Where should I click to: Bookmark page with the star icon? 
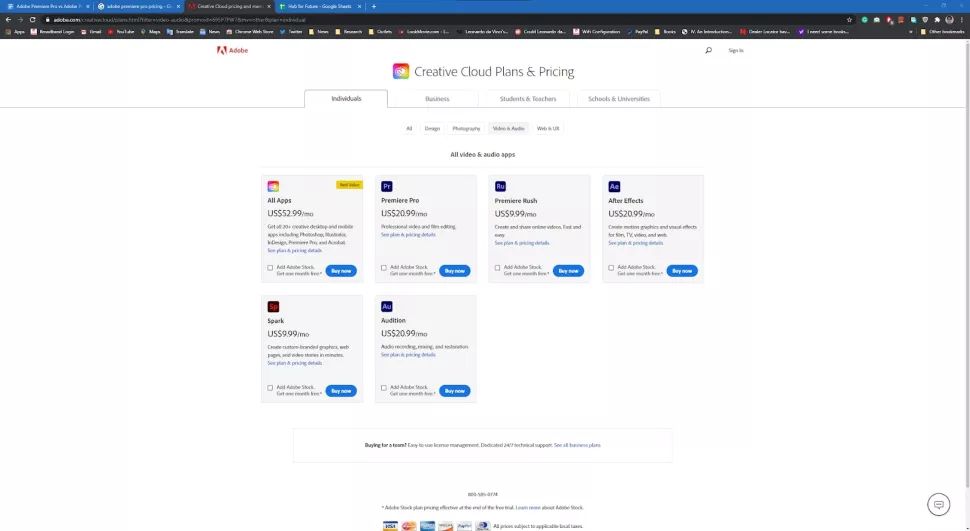click(849, 20)
